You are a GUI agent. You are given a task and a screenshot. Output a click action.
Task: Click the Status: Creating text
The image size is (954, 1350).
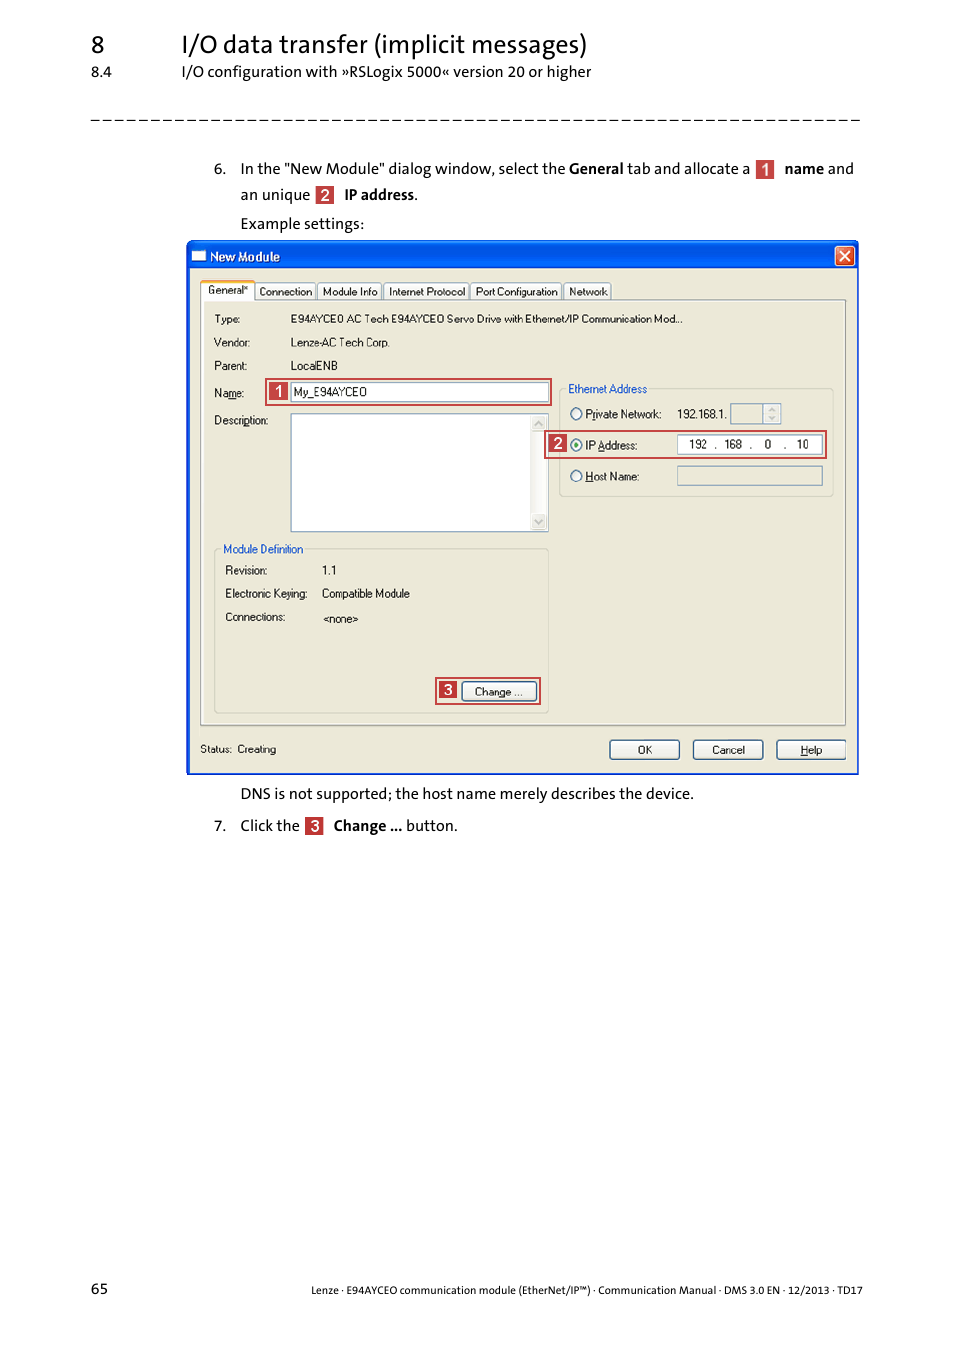click(238, 749)
